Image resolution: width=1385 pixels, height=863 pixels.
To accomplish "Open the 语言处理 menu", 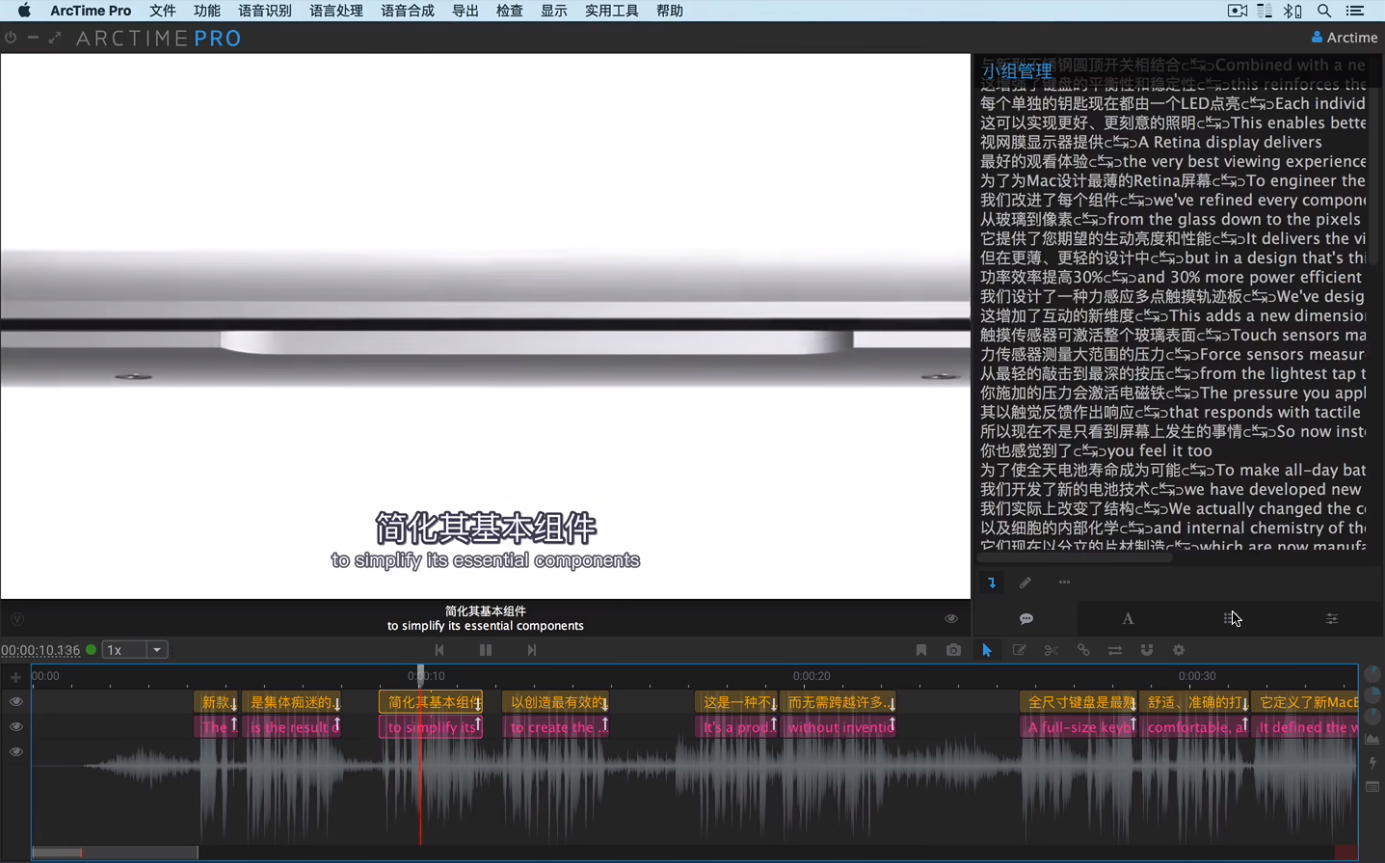I will coord(336,11).
